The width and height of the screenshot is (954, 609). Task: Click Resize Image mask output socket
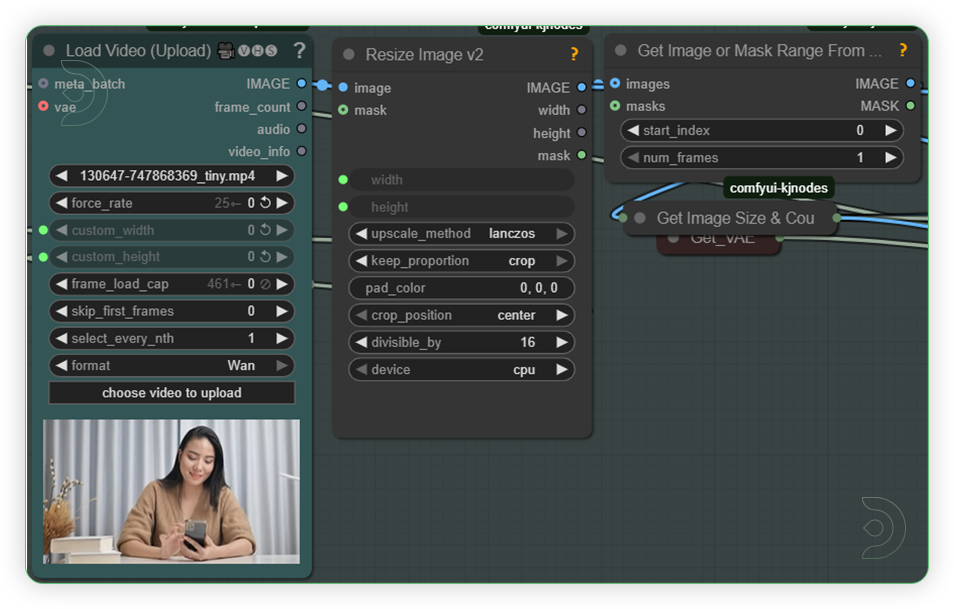point(582,155)
